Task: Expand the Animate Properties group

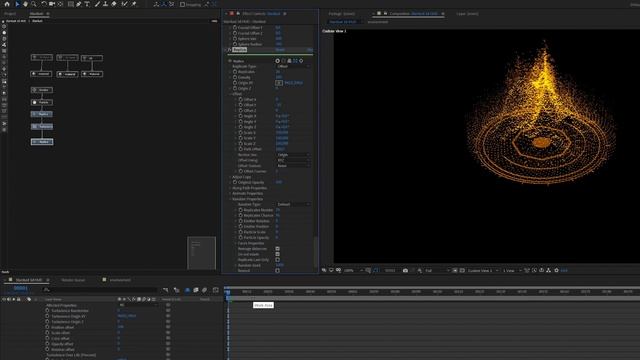Action: [230, 193]
